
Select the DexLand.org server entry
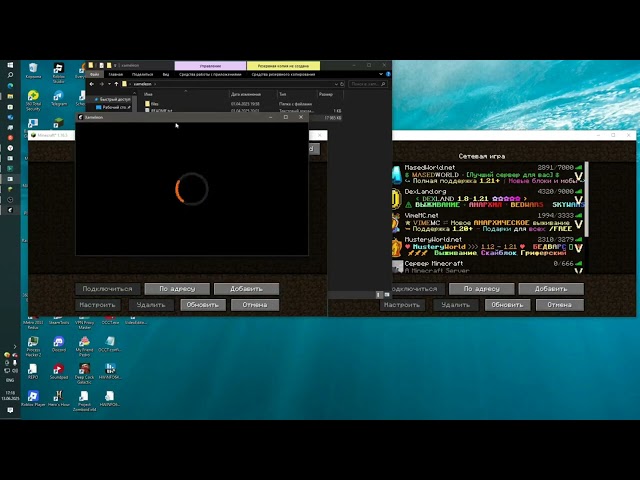click(488, 198)
